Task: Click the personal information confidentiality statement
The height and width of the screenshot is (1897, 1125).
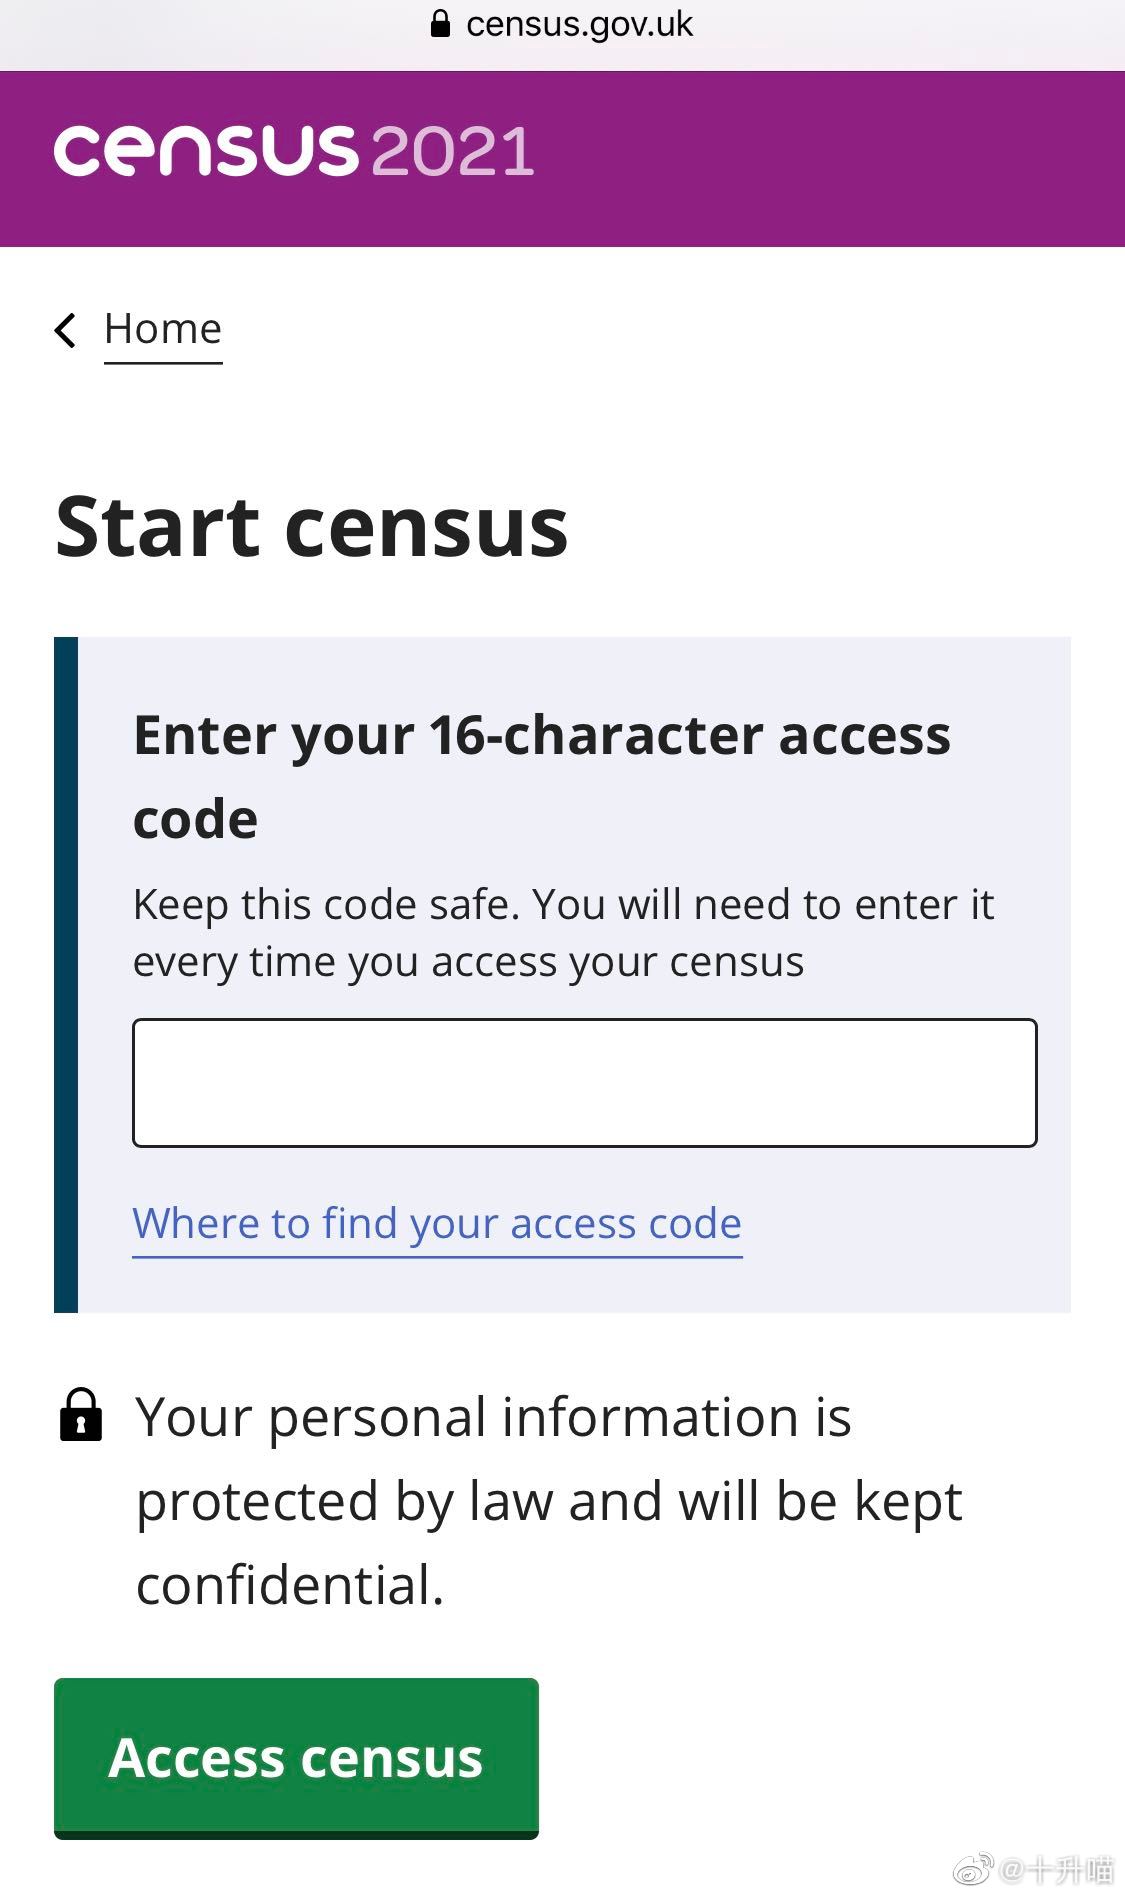Action: [549, 1500]
